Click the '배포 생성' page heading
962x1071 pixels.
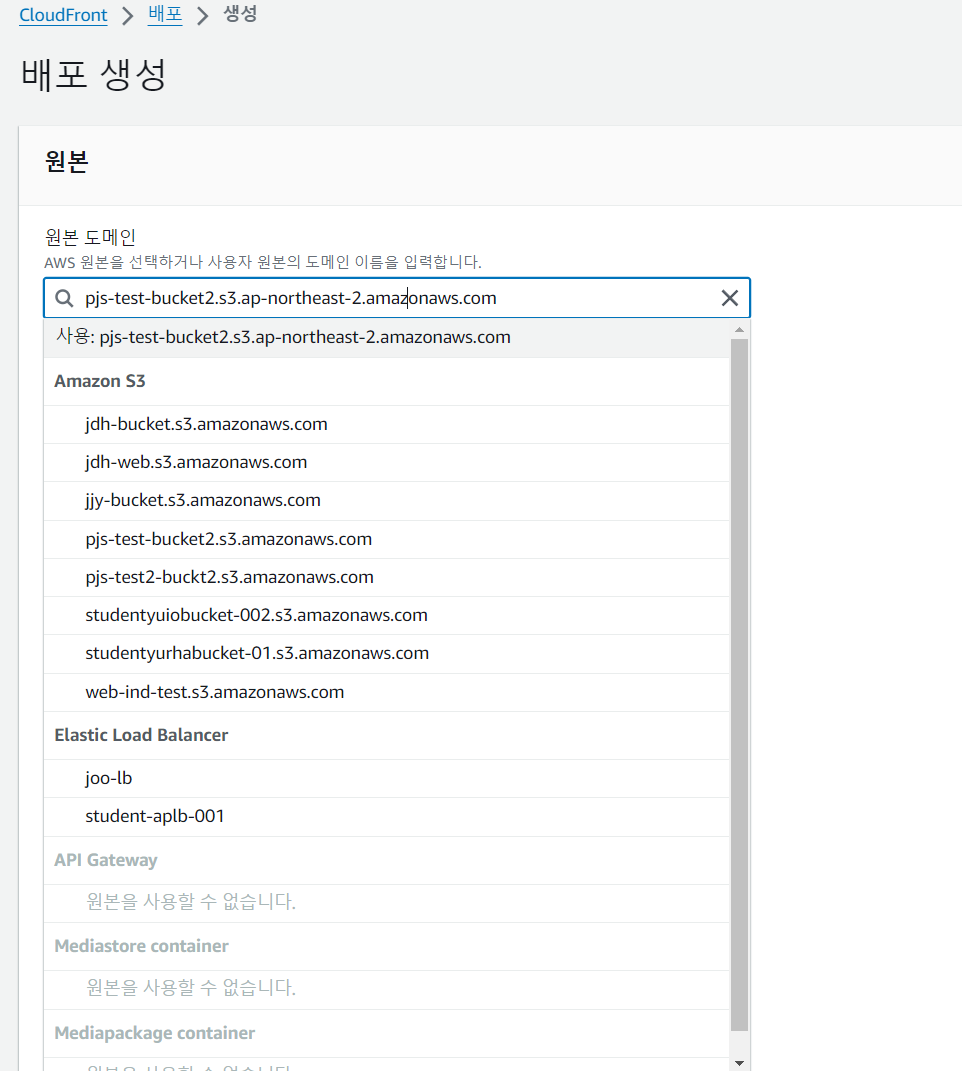click(94, 74)
